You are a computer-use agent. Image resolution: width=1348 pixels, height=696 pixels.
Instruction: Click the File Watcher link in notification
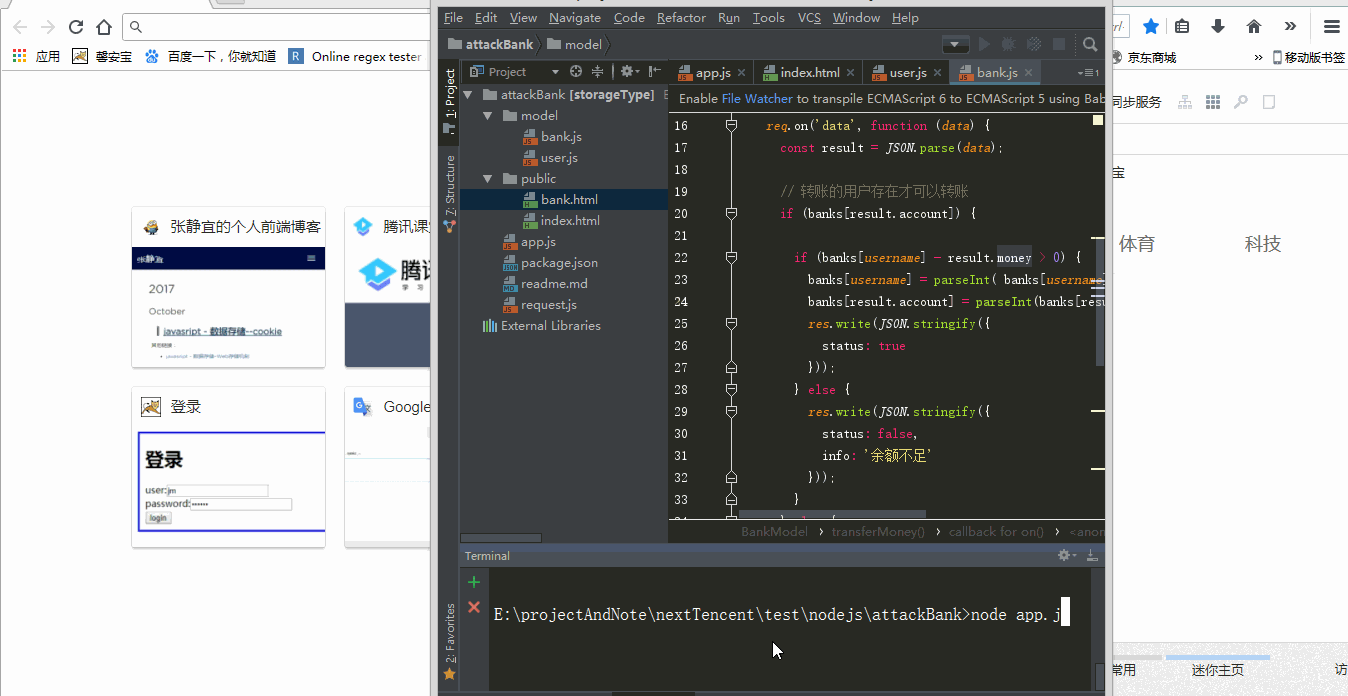click(x=757, y=99)
